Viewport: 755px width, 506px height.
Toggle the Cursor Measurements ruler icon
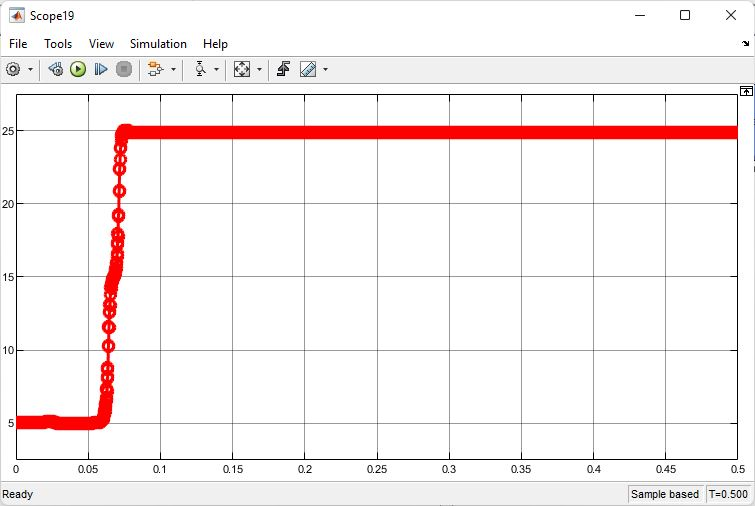pyautogui.click(x=307, y=69)
